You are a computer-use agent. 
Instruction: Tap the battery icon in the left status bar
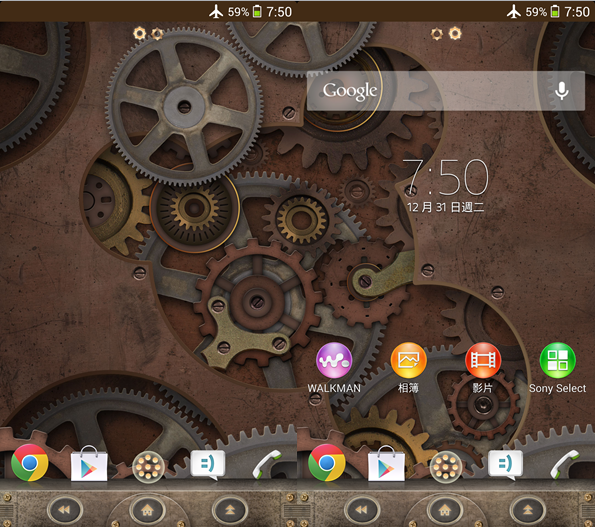point(257,11)
